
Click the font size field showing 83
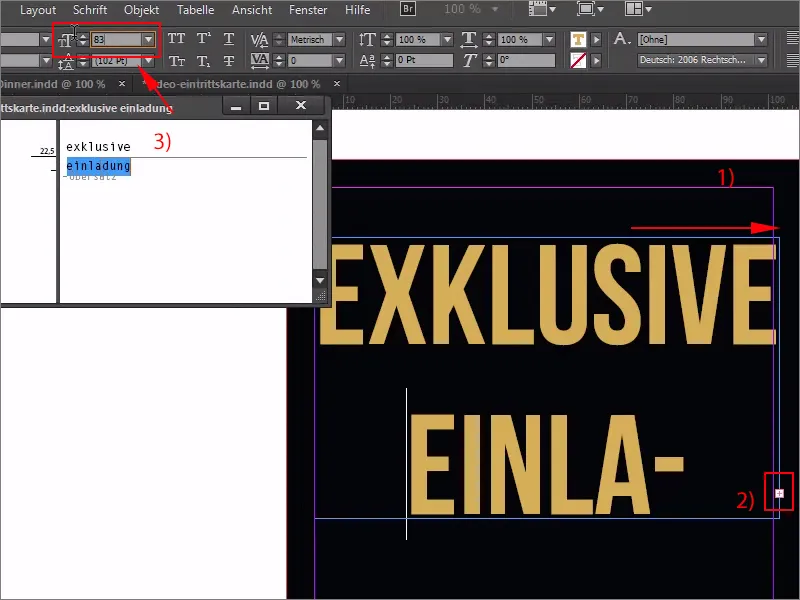[x=116, y=39]
